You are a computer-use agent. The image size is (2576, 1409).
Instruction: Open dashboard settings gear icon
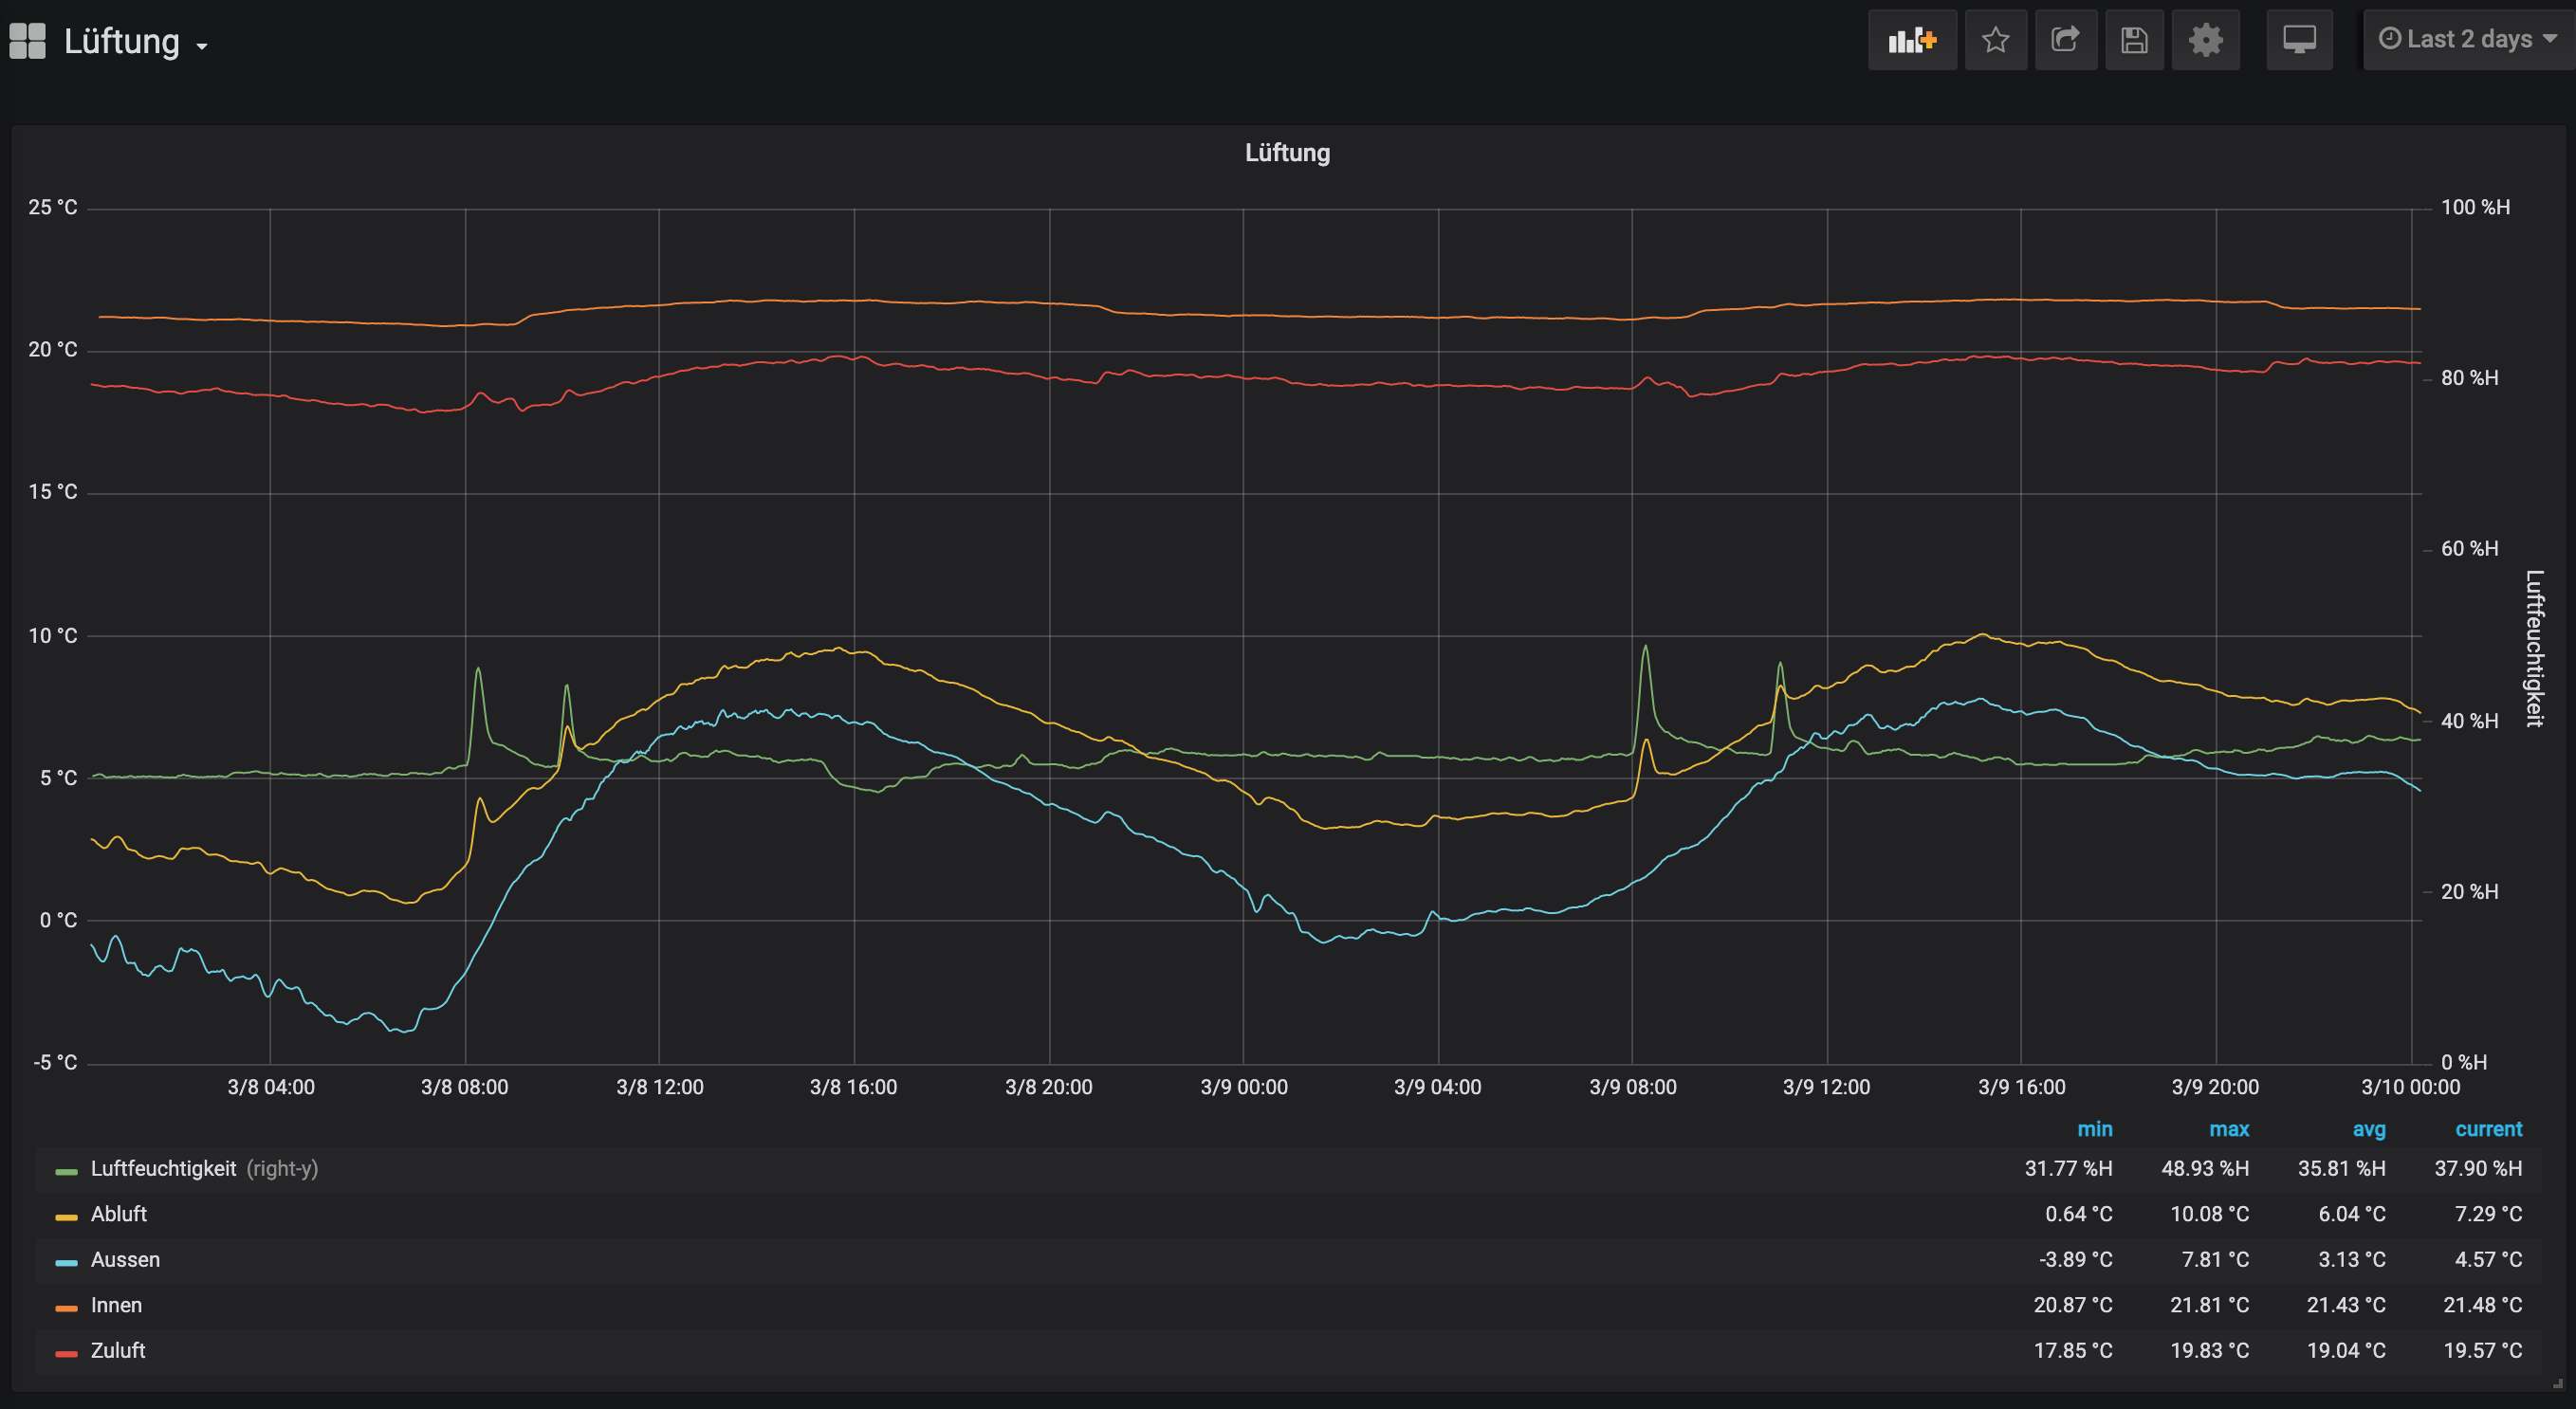(2205, 40)
